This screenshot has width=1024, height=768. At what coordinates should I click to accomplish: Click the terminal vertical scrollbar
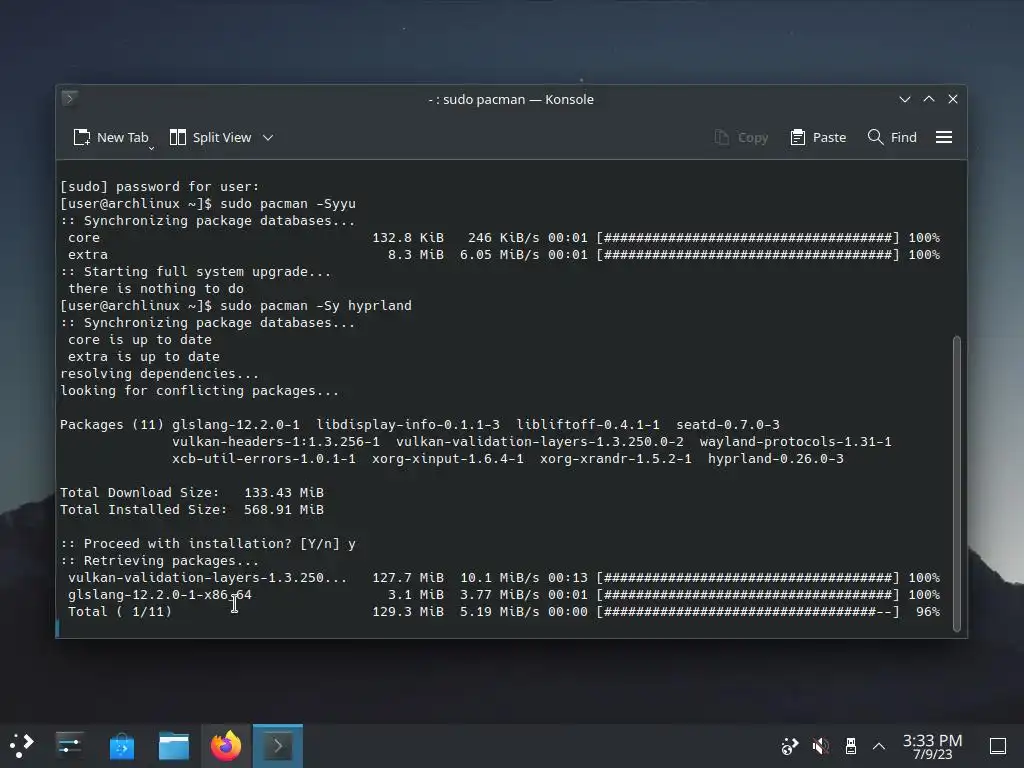tap(957, 483)
